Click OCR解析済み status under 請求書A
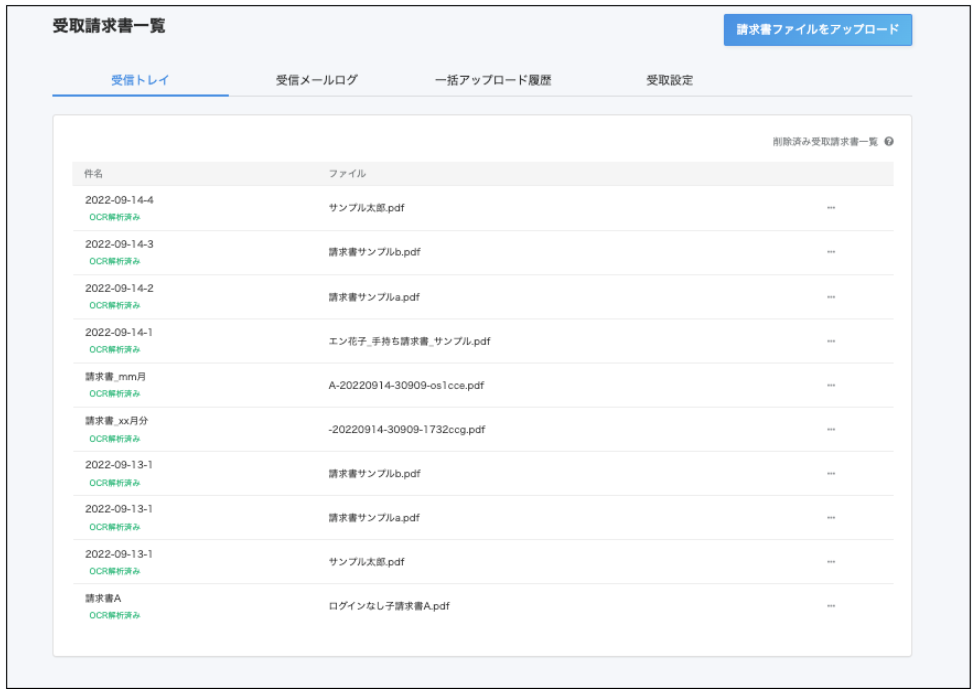Viewport: 972px width, 697px height. coord(115,615)
